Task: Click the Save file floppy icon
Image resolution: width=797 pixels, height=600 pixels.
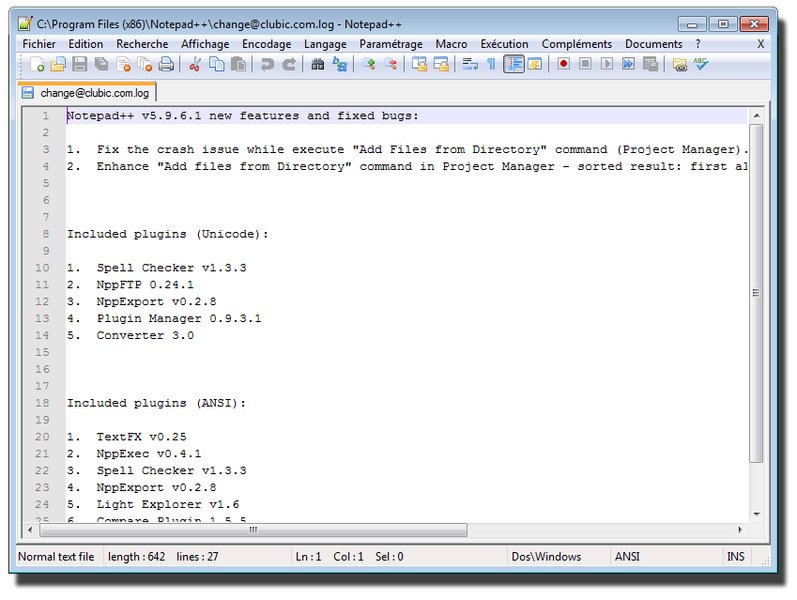Action: [x=80, y=65]
